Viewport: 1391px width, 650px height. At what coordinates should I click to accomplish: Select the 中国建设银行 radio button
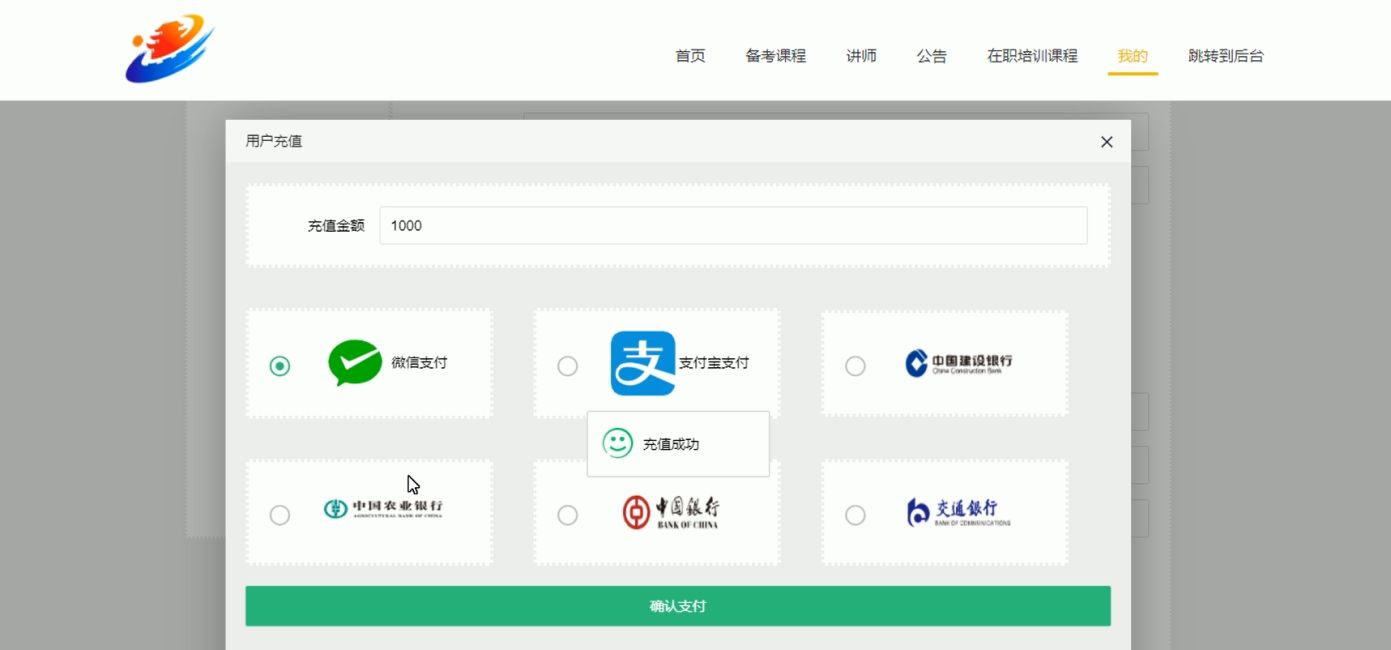(x=855, y=366)
